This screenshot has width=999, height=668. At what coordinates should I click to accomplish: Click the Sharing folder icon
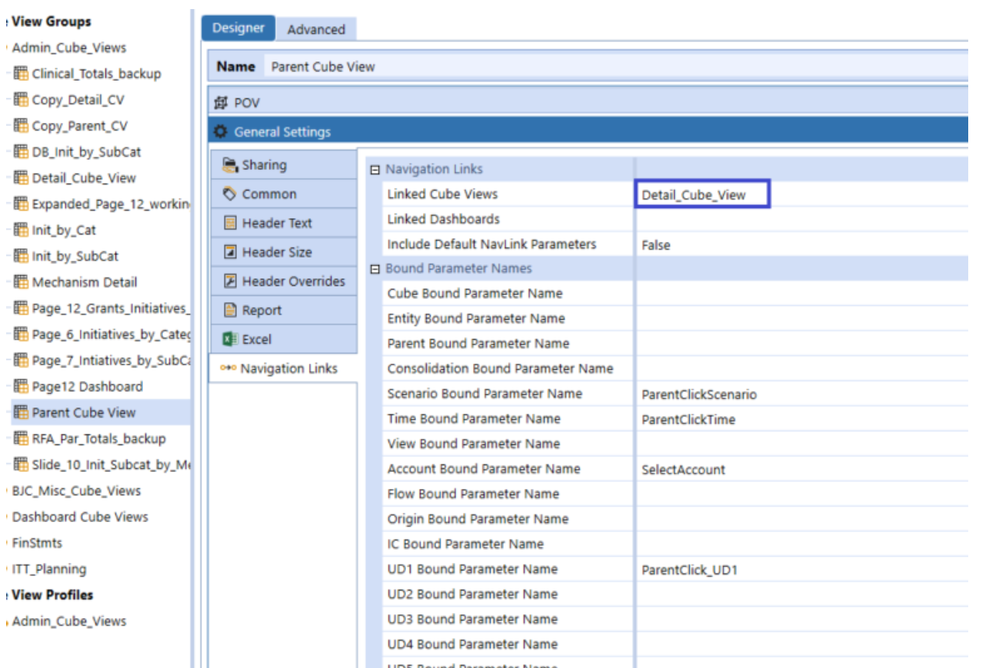click(229, 165)
